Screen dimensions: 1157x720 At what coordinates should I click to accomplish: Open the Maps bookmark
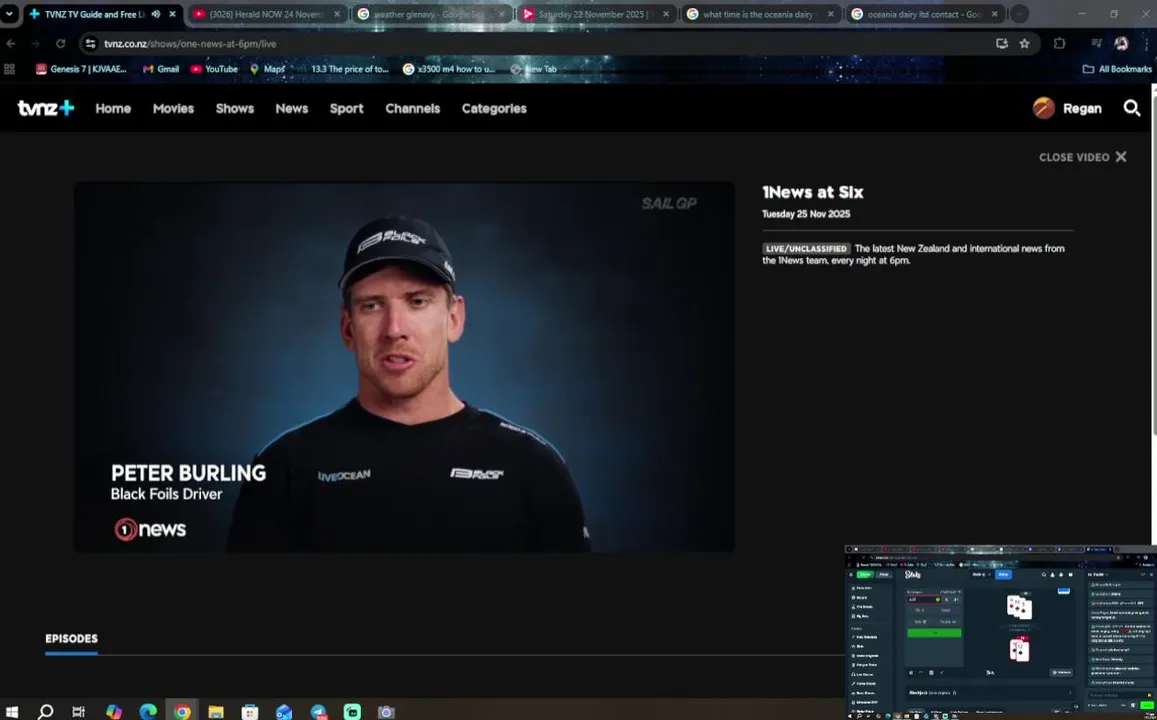[267, 69]
